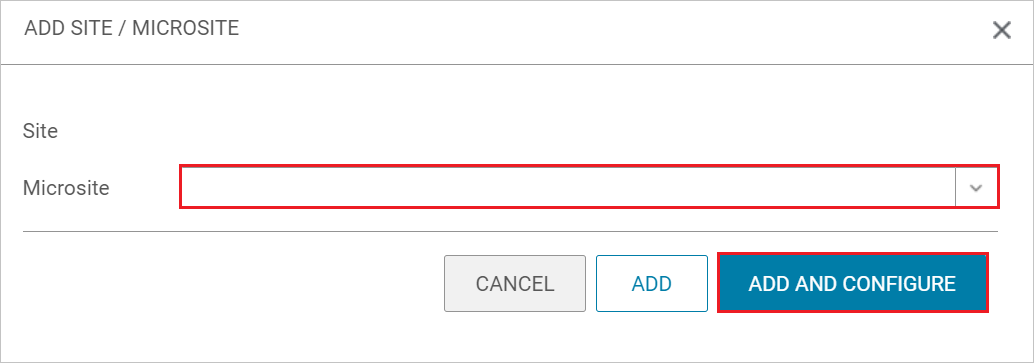Expand the Microsite dropdown chevron
The height and width of the screenshot is (363, 1034).
pyautogui.click(x=976, y=187)
